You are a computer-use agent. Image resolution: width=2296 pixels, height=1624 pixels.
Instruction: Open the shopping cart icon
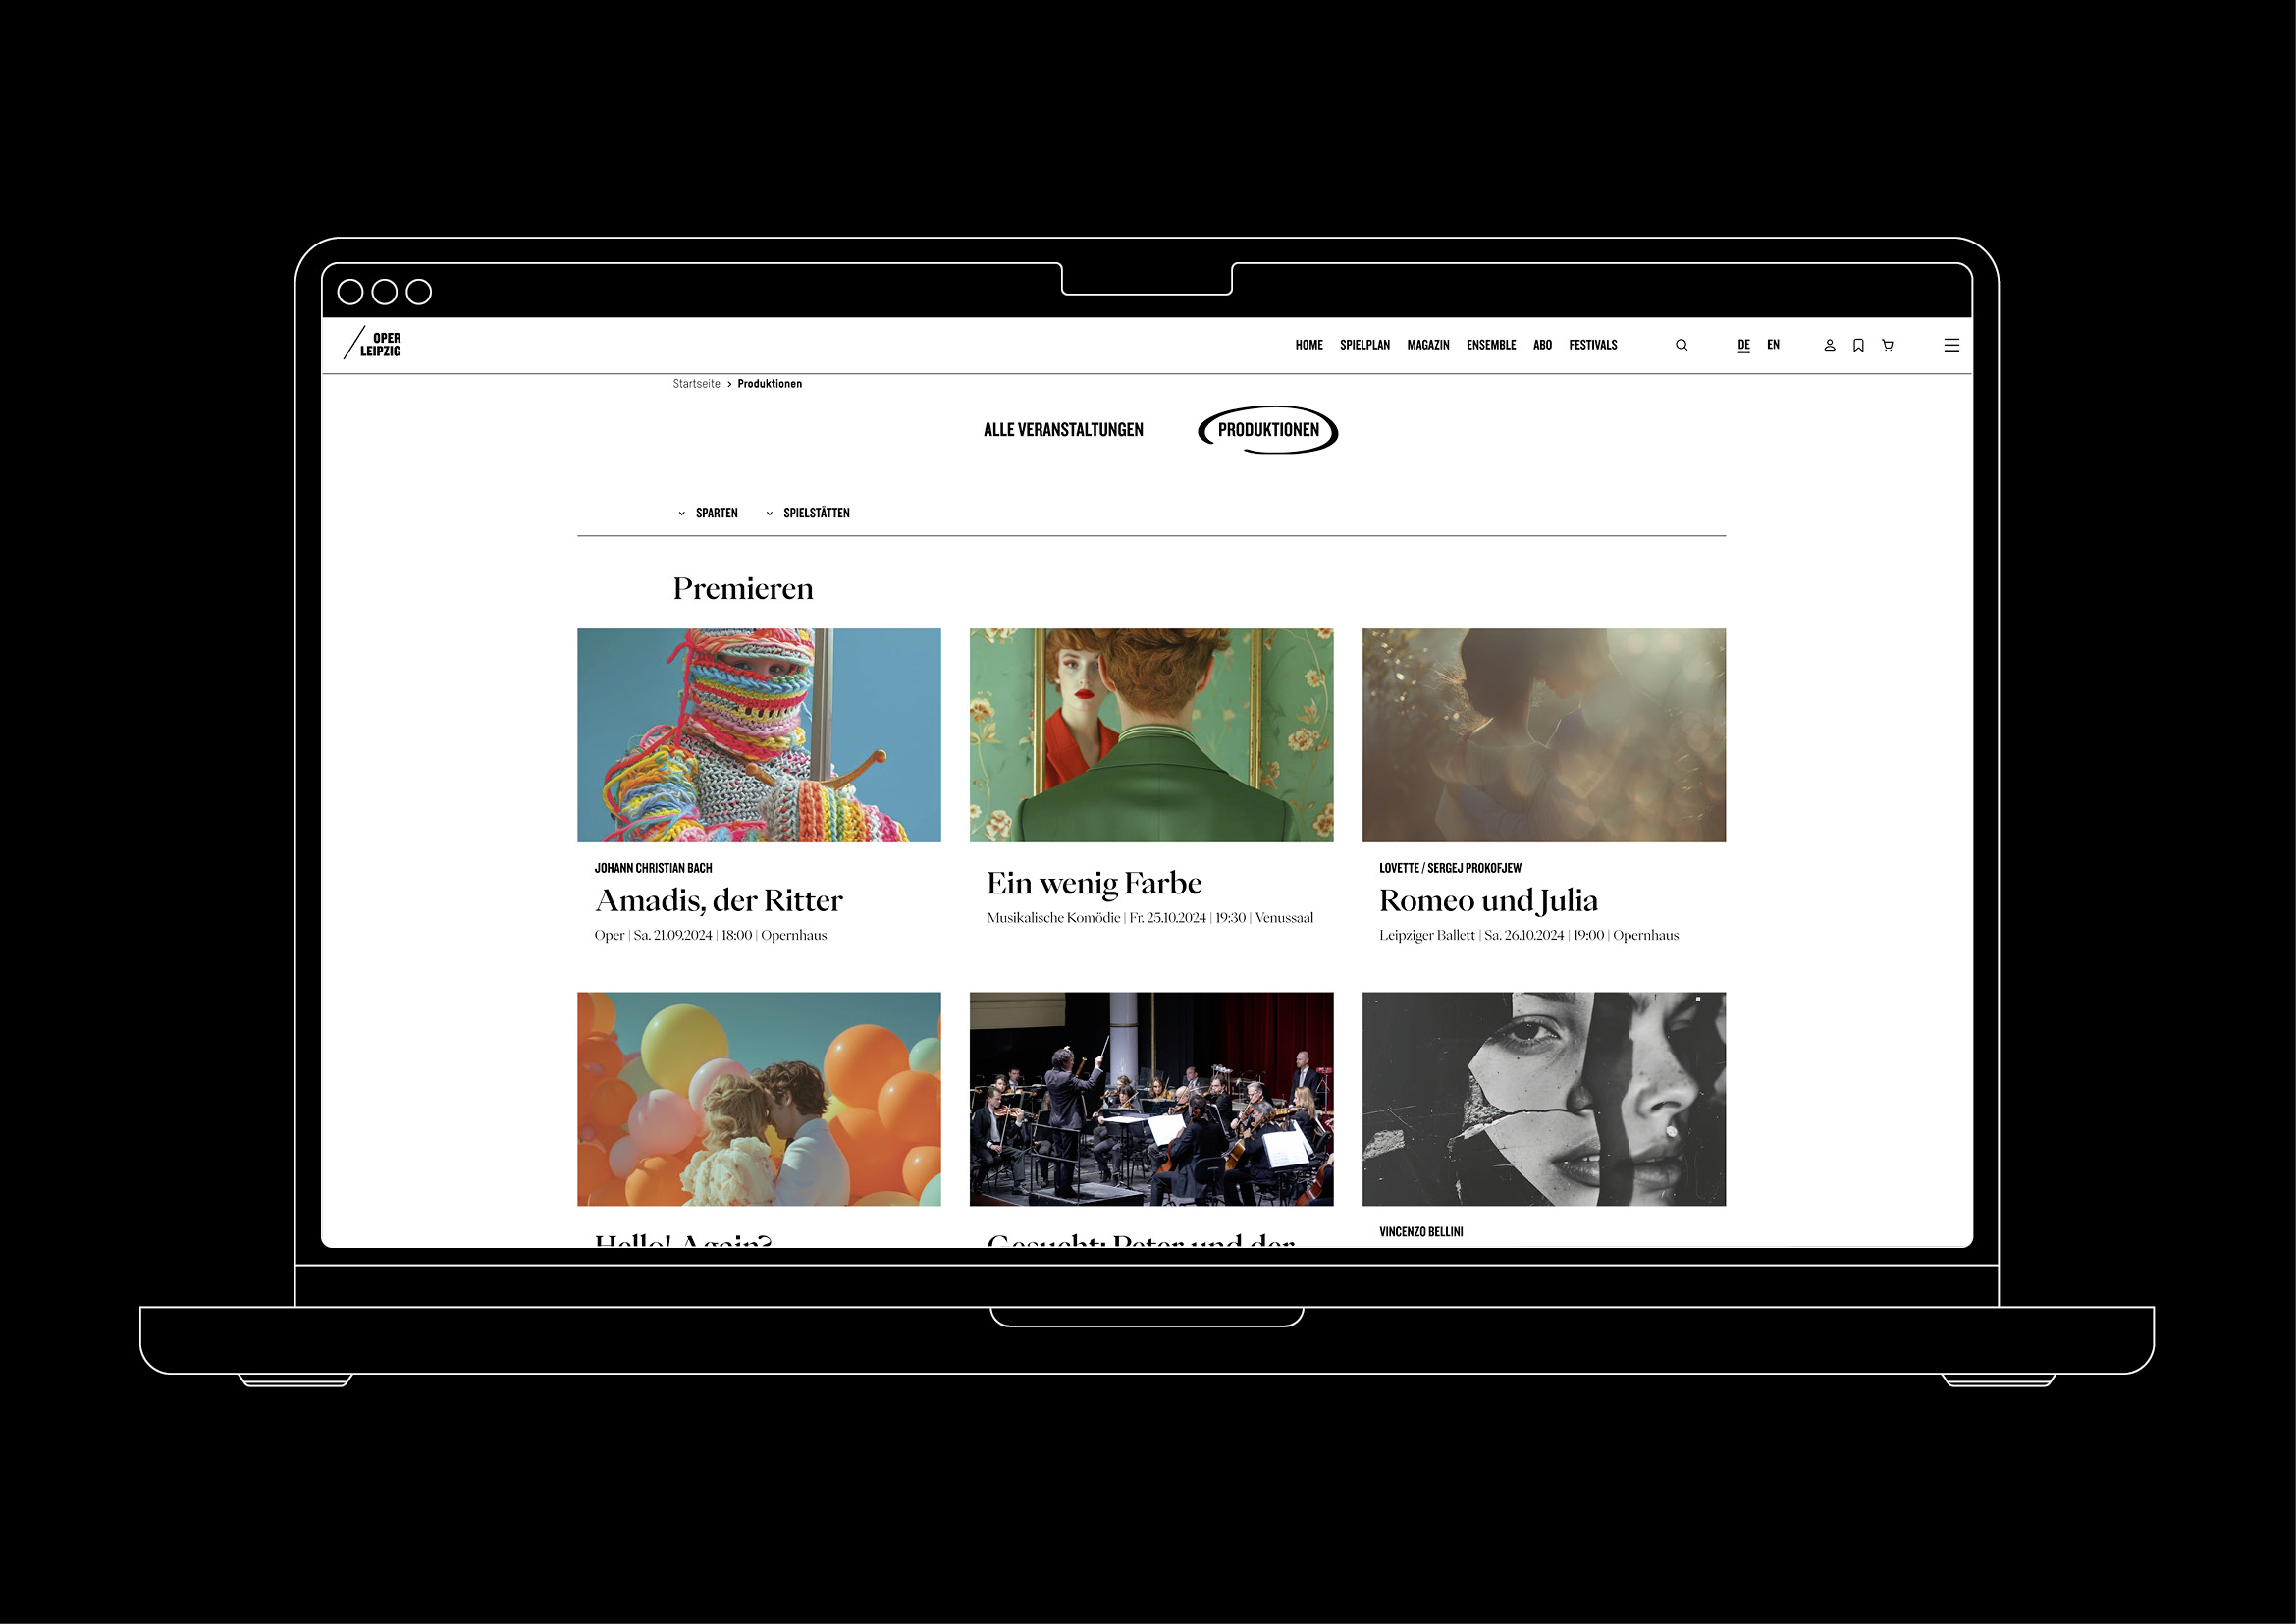pos(1887,345)
